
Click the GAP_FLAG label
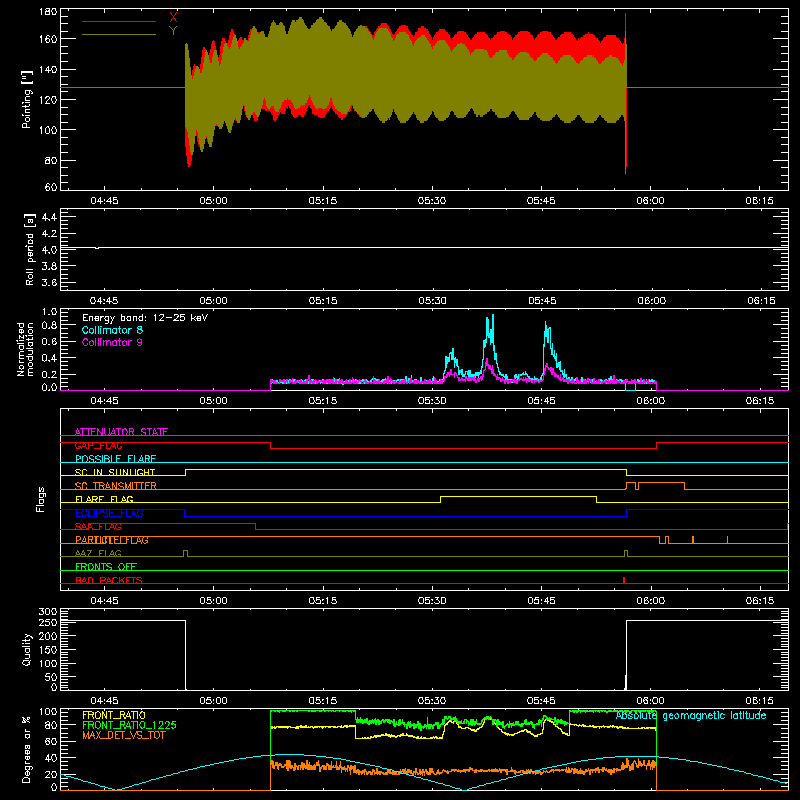point(98,445)
